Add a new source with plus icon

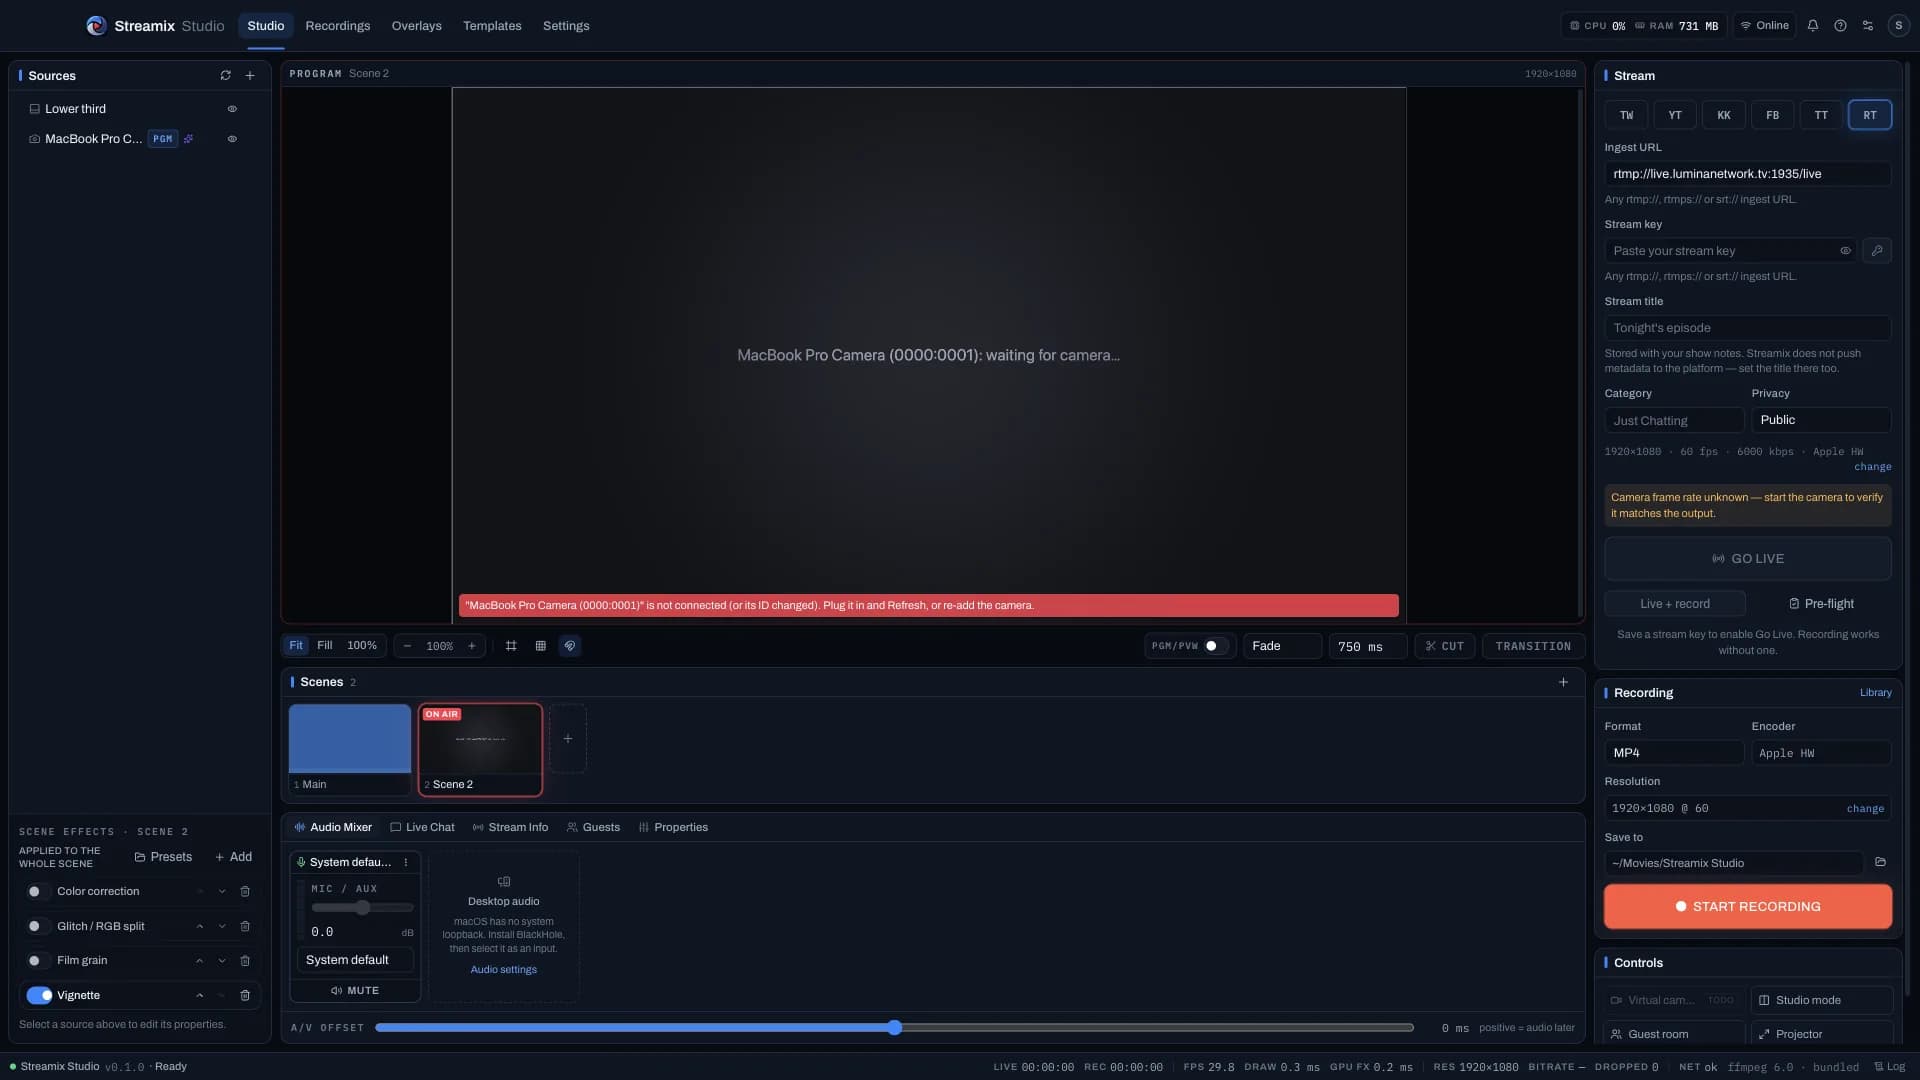[250, 76]
